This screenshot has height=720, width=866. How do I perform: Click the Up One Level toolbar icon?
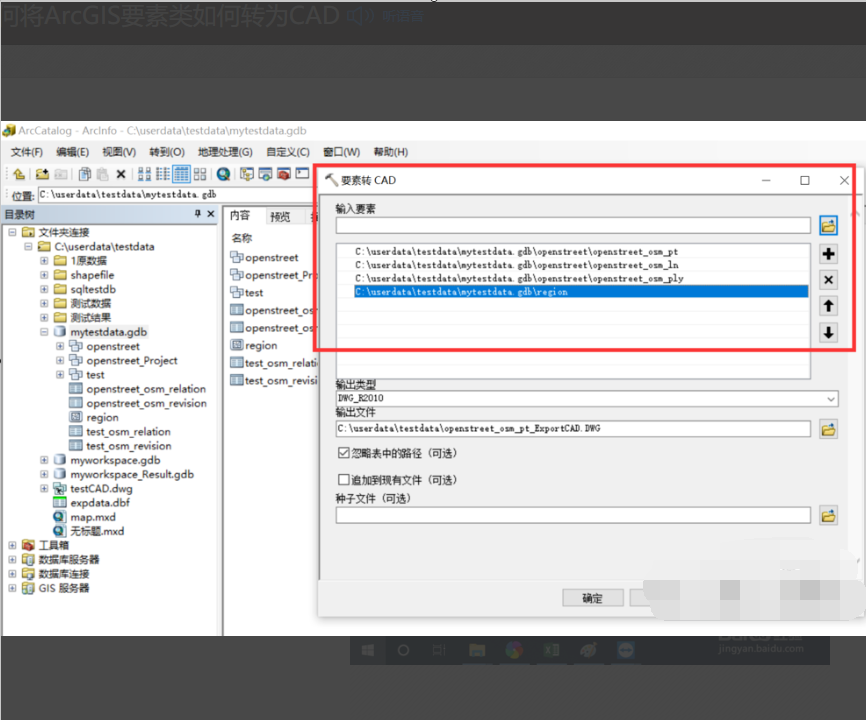coord(19,174)
